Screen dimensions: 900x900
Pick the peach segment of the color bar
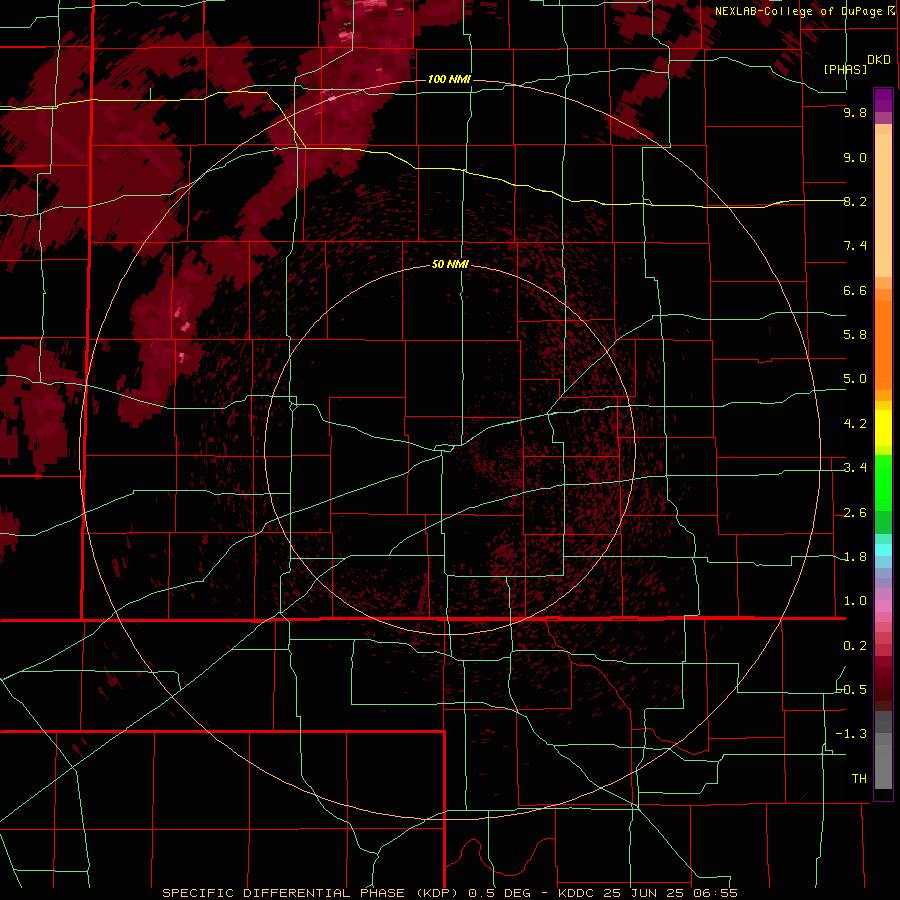[883, 201]
